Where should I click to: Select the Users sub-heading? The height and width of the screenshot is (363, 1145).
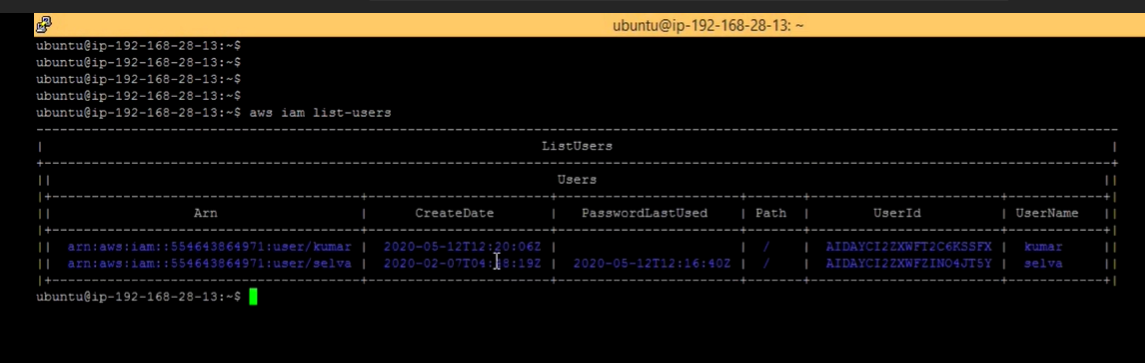pos(577,179)
